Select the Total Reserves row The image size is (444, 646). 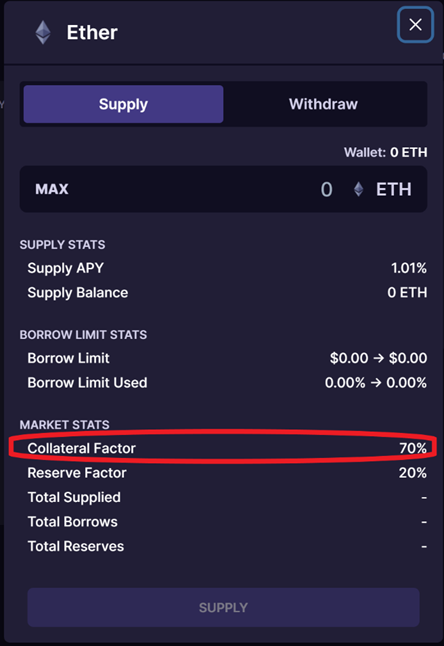pos(227,546)
